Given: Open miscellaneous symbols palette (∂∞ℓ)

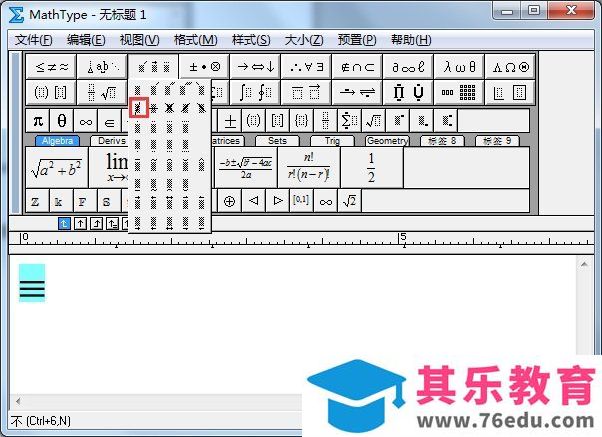Looking at the screenshot, I should coord(408,67).
